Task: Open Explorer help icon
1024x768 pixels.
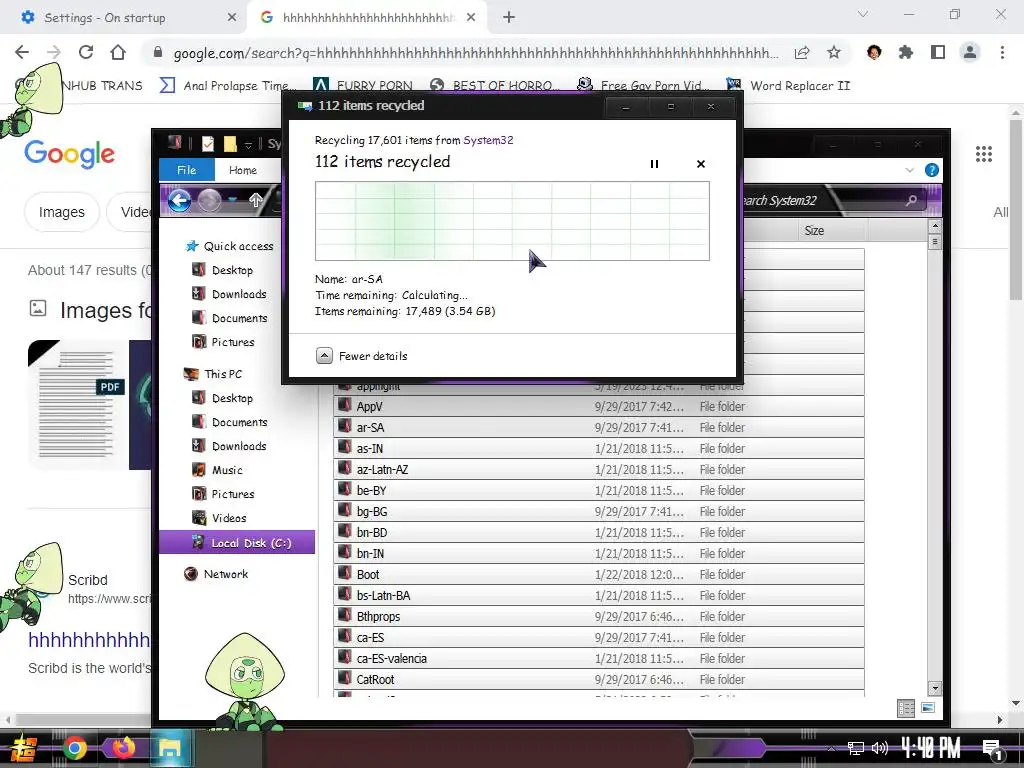Action: [932, 170]
